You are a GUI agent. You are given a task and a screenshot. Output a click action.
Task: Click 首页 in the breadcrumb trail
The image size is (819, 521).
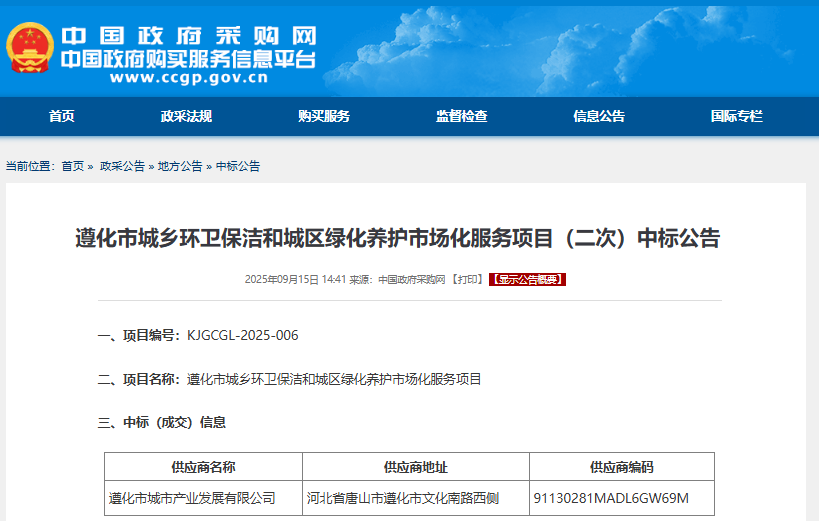72,166
